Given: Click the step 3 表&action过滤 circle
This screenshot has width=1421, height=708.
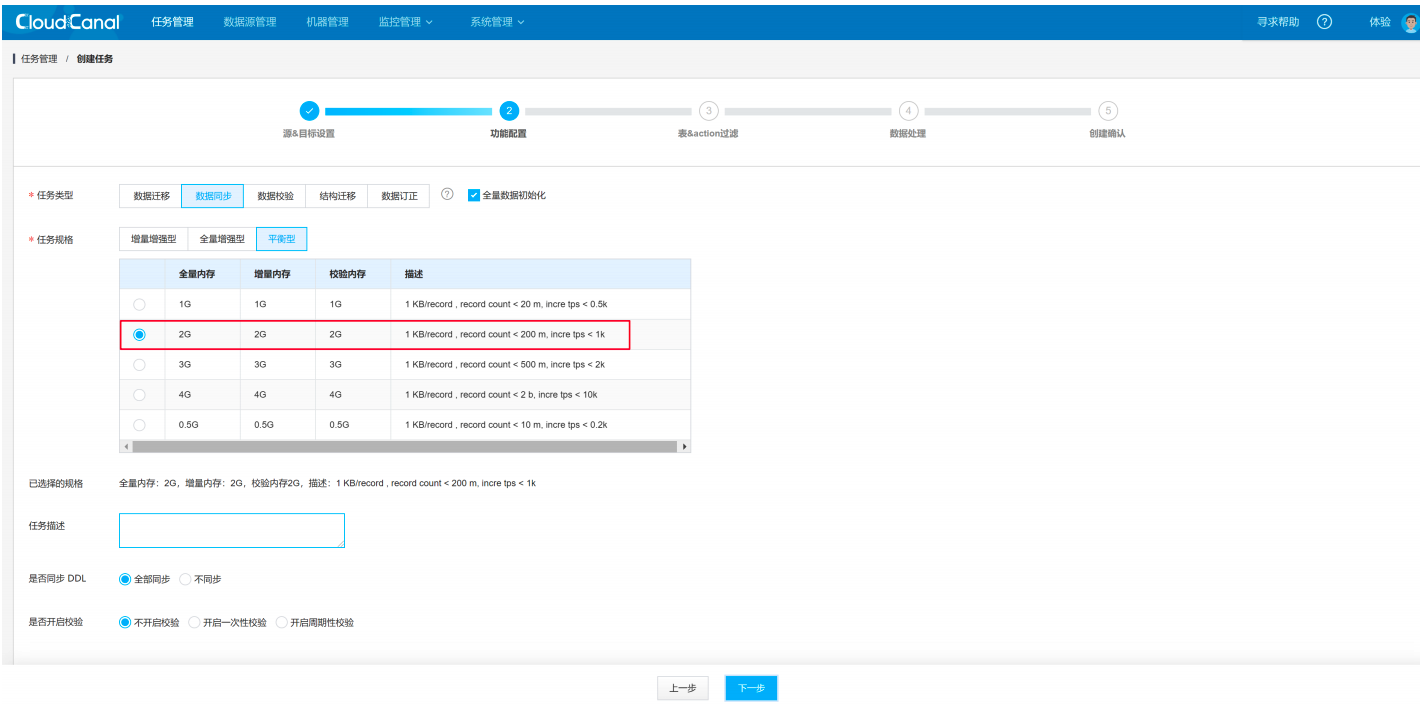Looking at the screenshot, I should point(708,111).
